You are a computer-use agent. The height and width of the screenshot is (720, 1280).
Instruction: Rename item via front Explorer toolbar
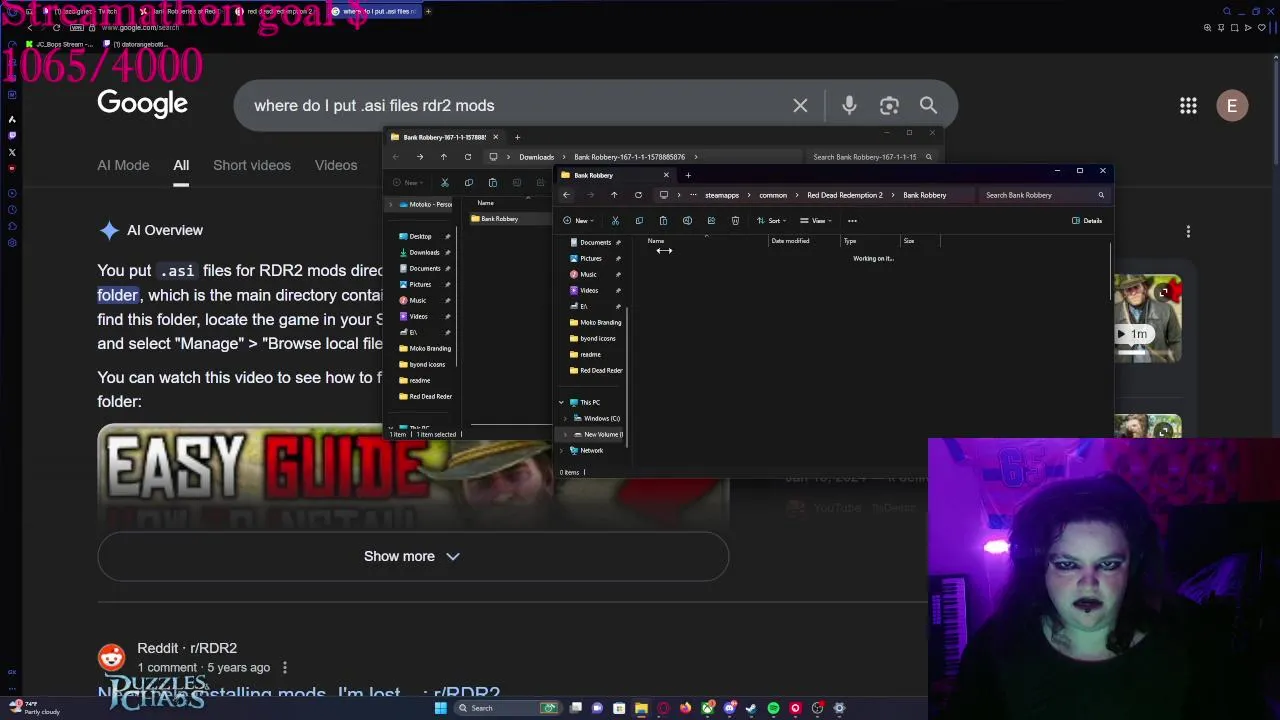pyautogui.click(x=687, y=221)
